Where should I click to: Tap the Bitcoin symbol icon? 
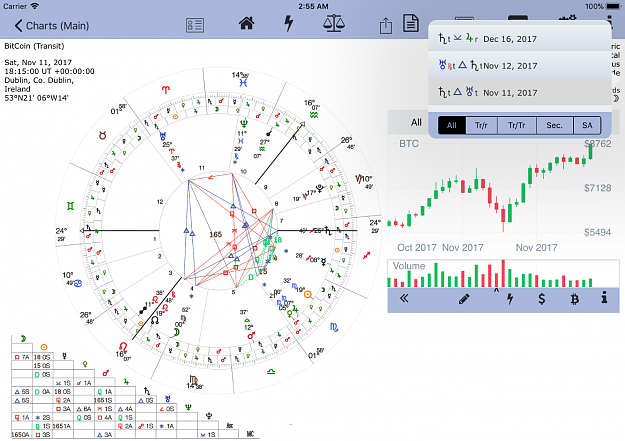point(574,299)
